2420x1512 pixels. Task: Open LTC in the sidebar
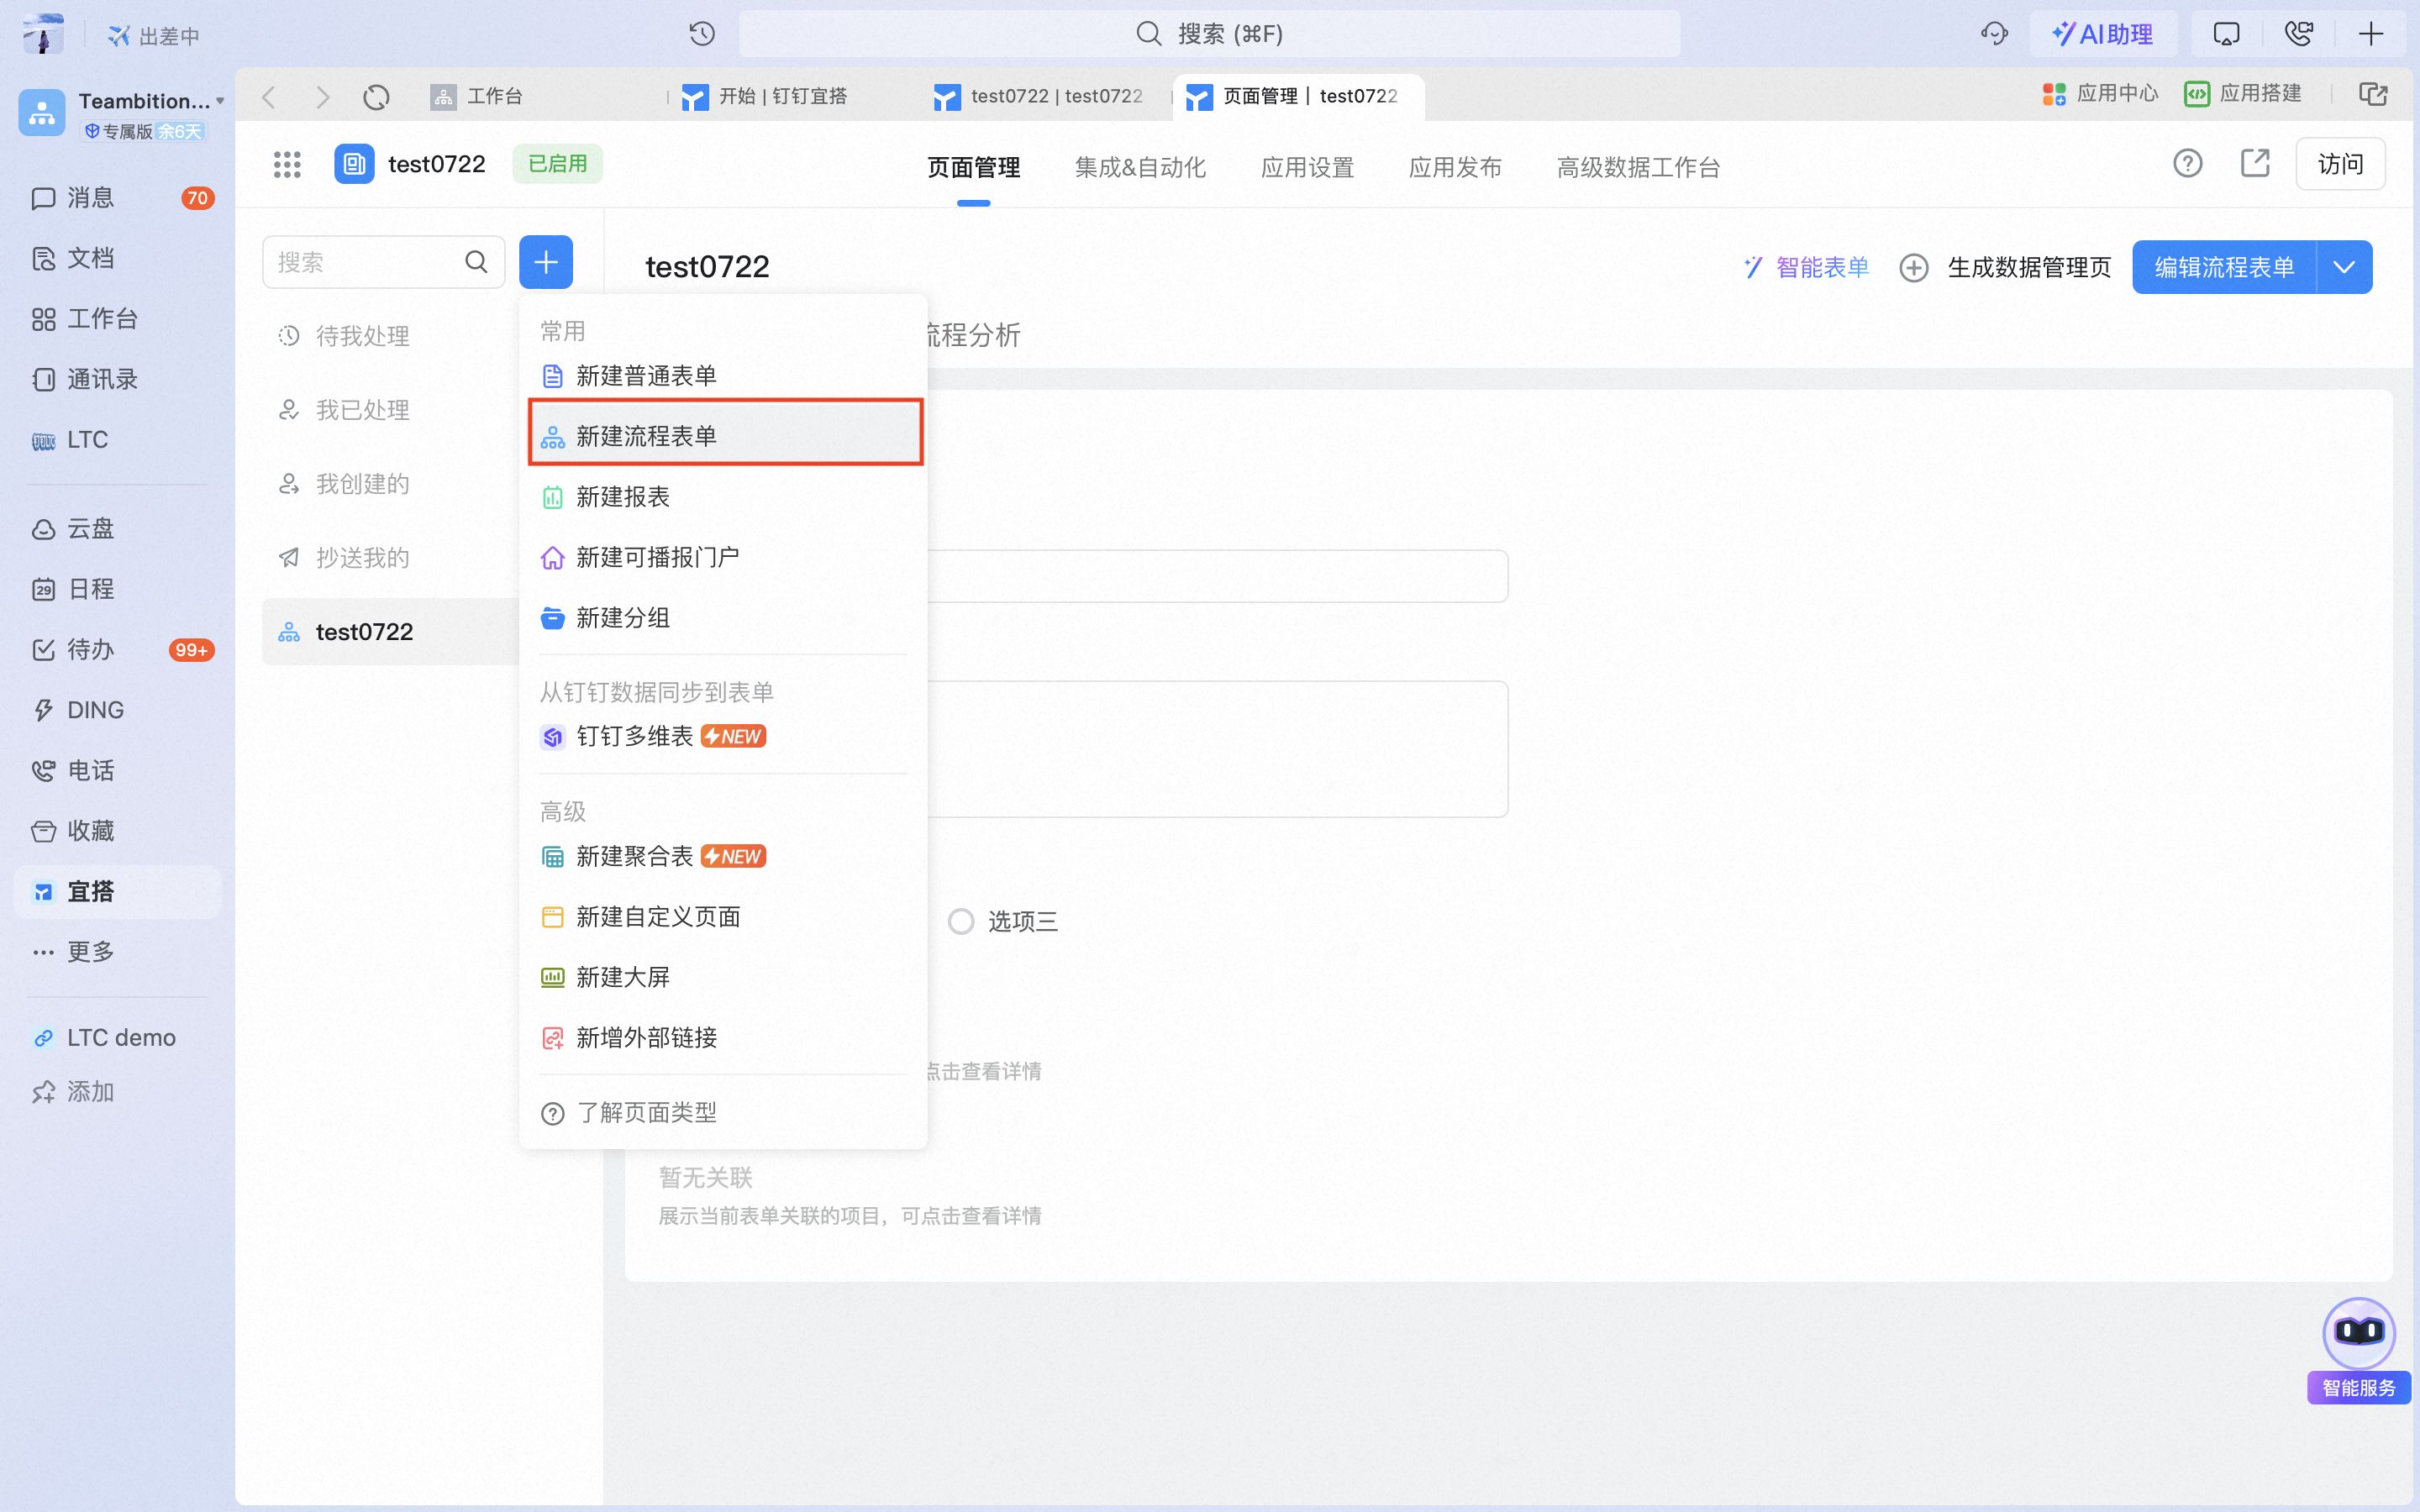[118, 440]
